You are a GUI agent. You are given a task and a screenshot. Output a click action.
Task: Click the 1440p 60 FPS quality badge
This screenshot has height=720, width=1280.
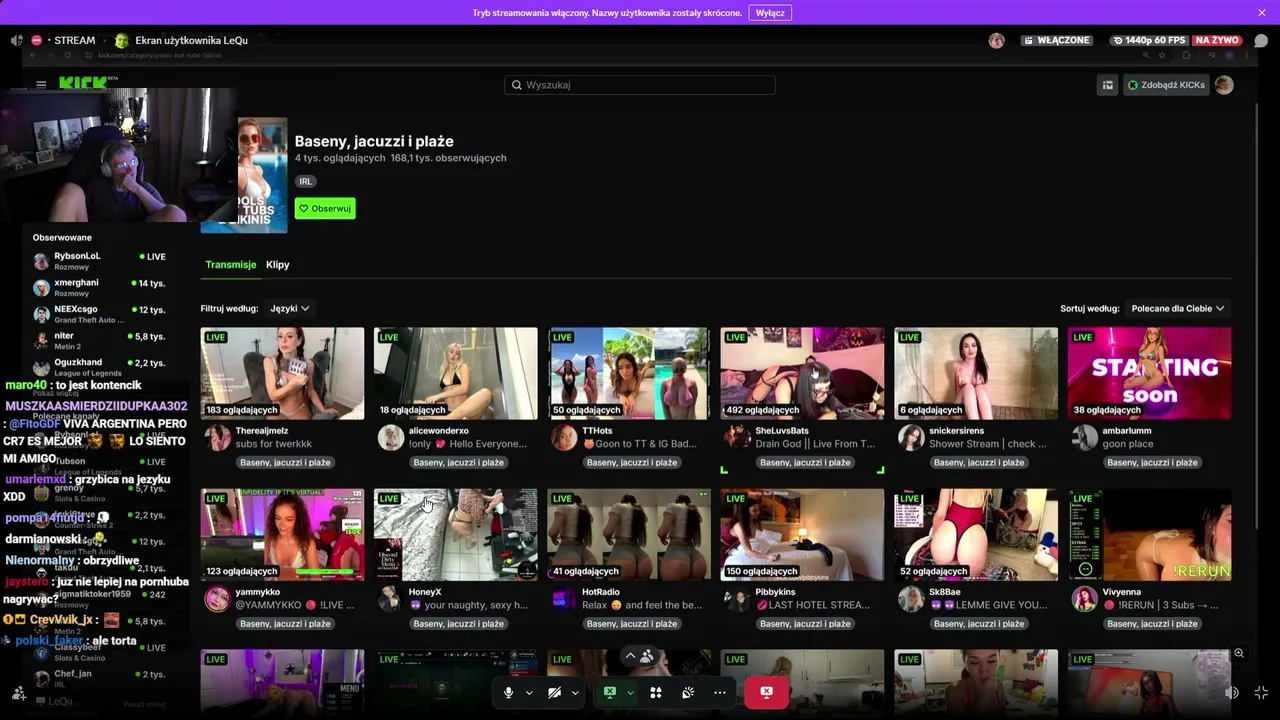point(1149,41)
